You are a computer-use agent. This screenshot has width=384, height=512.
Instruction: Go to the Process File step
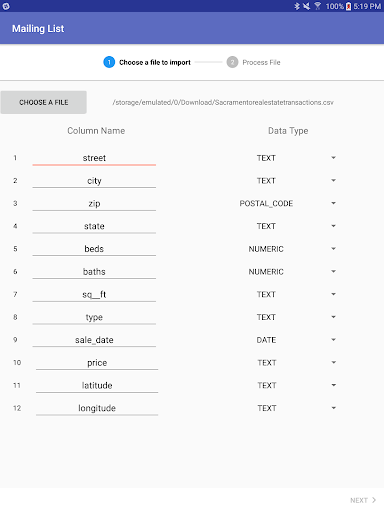261,62
